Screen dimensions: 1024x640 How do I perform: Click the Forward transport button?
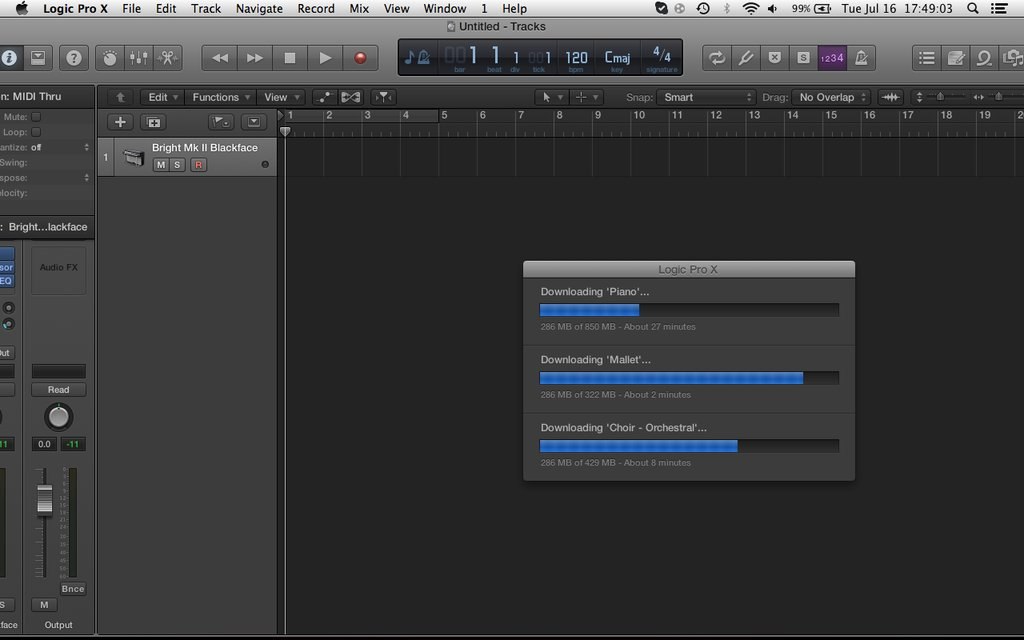[x=255, y=58]
